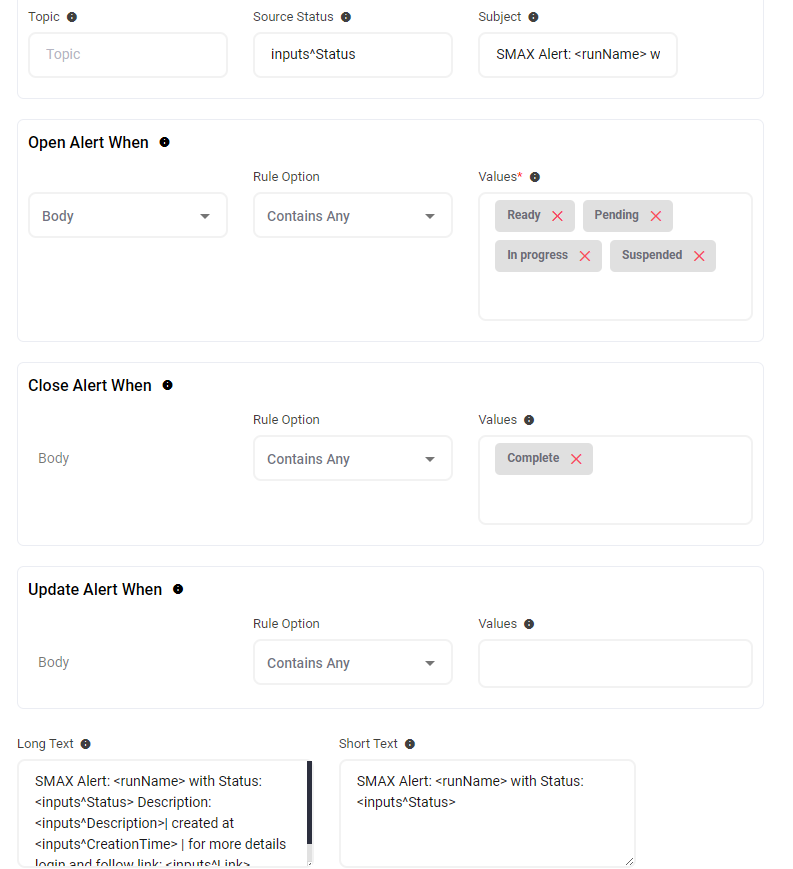Click info icon beside Source Status
The image size is (793, 869).
(x=346, y=17)
